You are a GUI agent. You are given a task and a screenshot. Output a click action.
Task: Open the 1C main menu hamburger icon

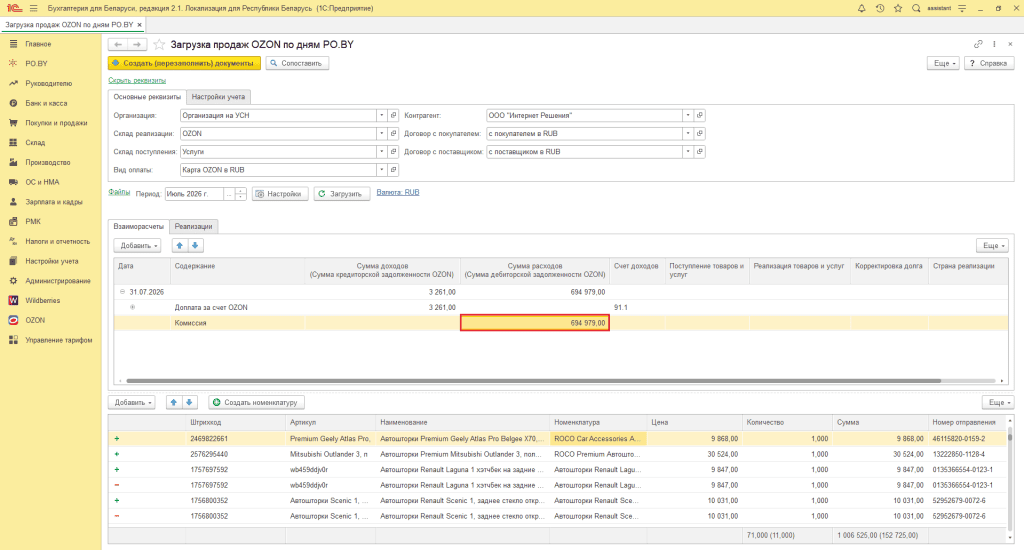(33, 8)
